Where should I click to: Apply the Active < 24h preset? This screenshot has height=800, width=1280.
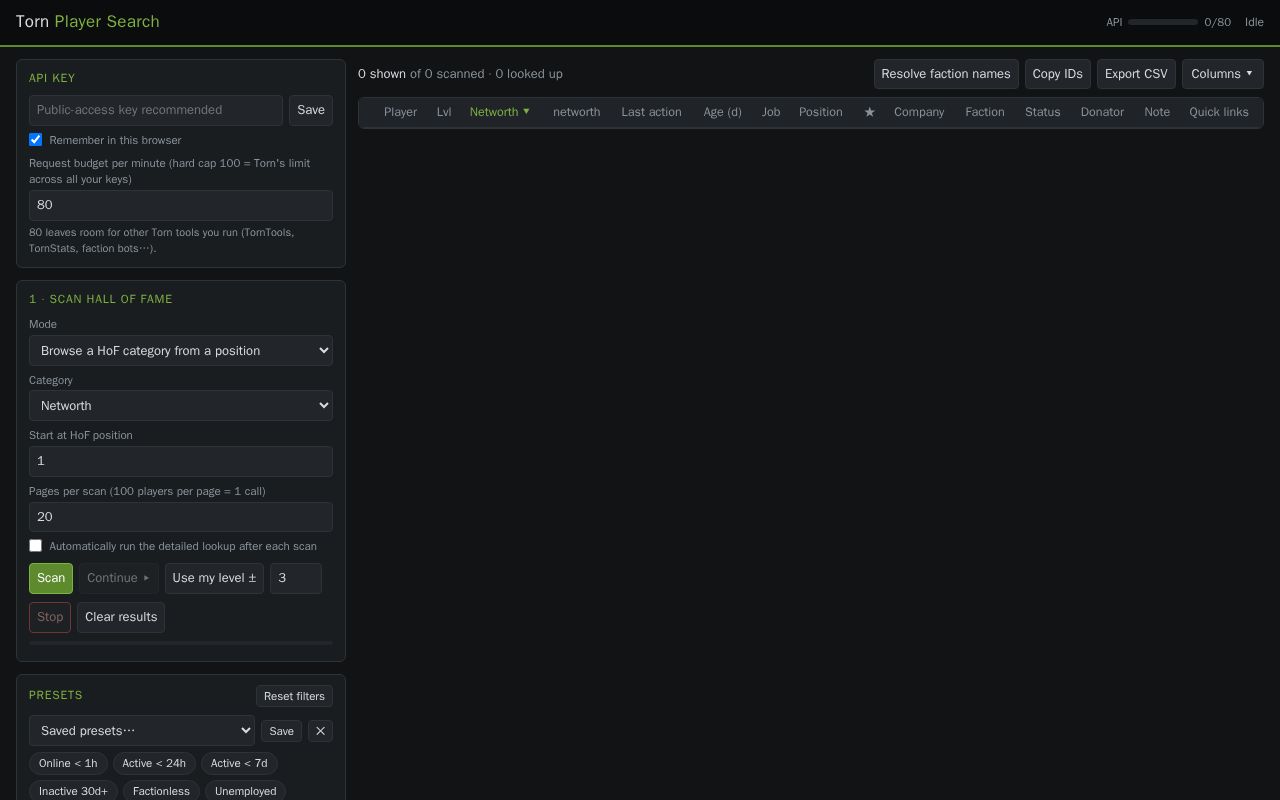coord(154,763)
